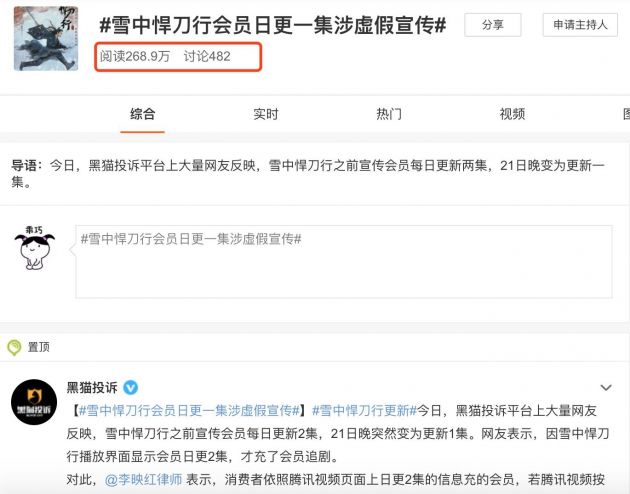Click the green 置顶 pin icon
This screenshot has height=494, width=630.
click(x=14, y=347)
